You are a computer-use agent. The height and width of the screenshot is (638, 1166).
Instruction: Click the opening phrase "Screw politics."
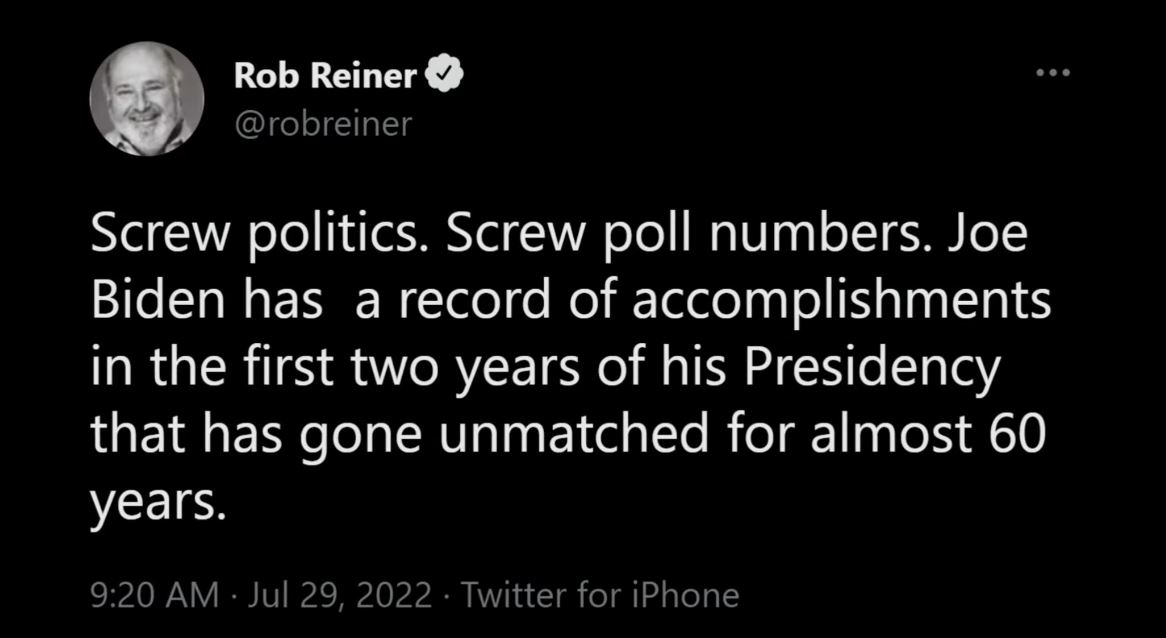(262, 236)
